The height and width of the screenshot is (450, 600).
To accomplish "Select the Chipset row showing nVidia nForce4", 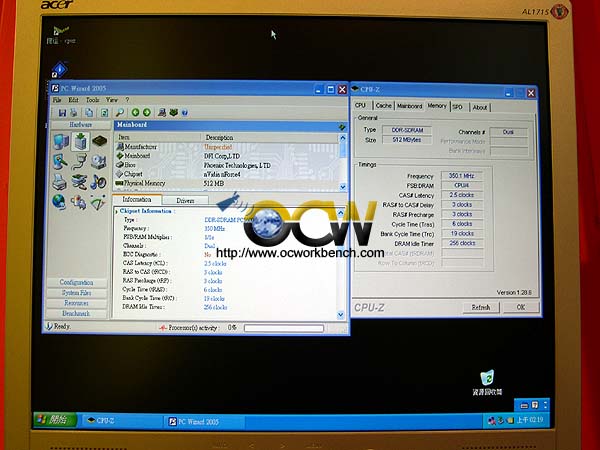I will [227, 174].
